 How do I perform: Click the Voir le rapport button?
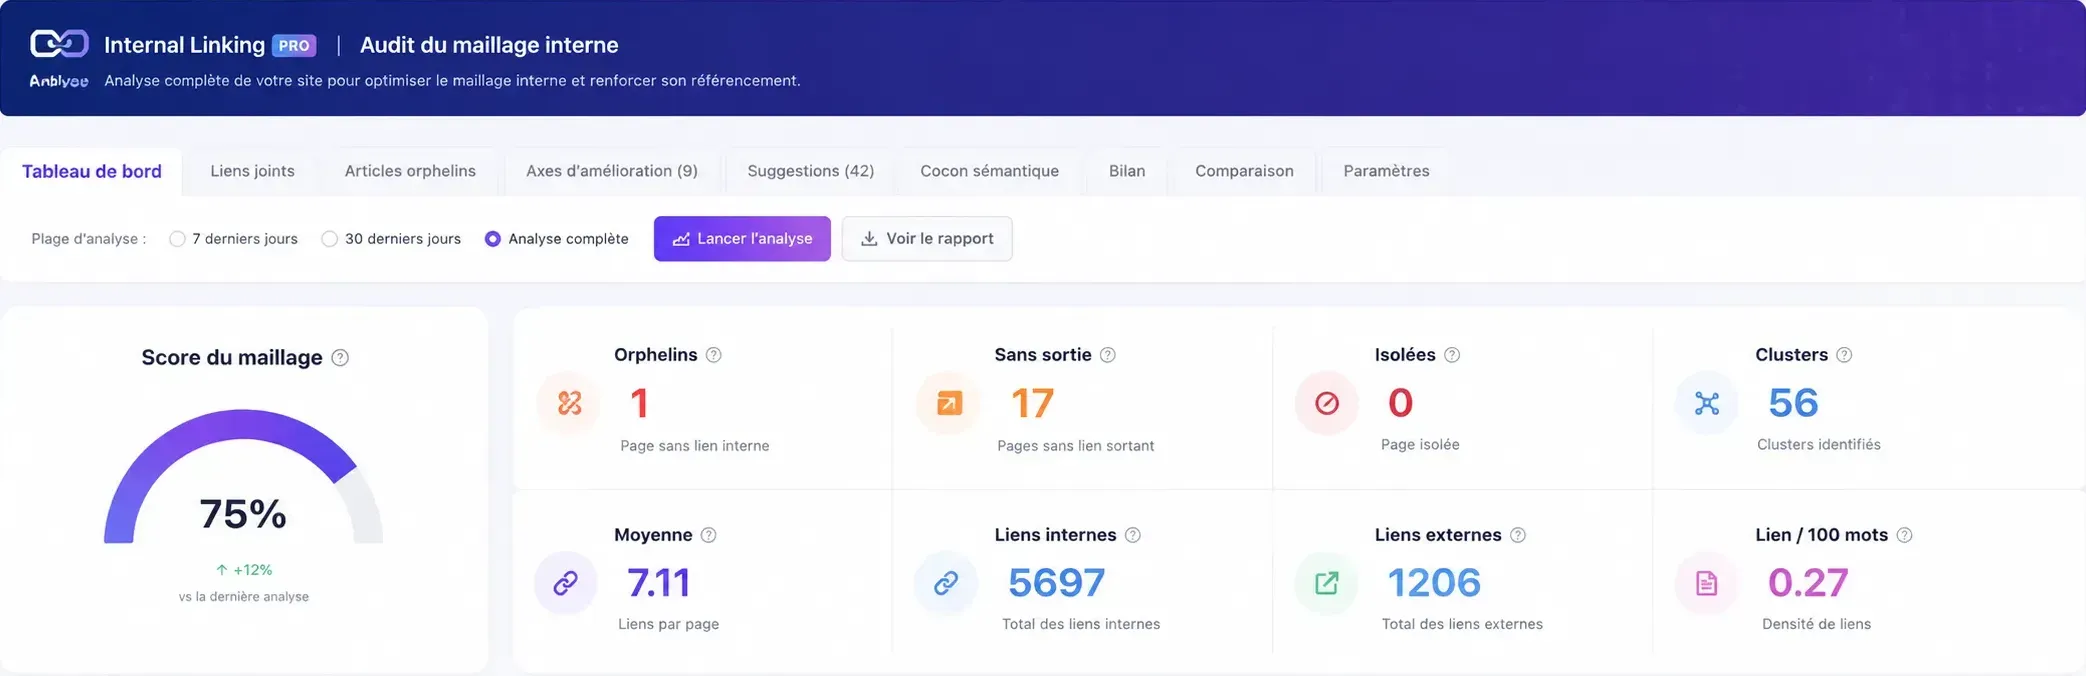(x=927, y=239)
